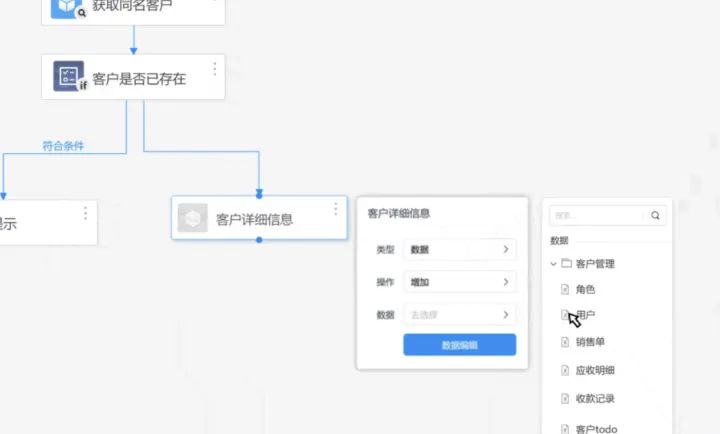Open three-dot menu on 客户详细信息 node
720x434 pixels.
point(336,209)
